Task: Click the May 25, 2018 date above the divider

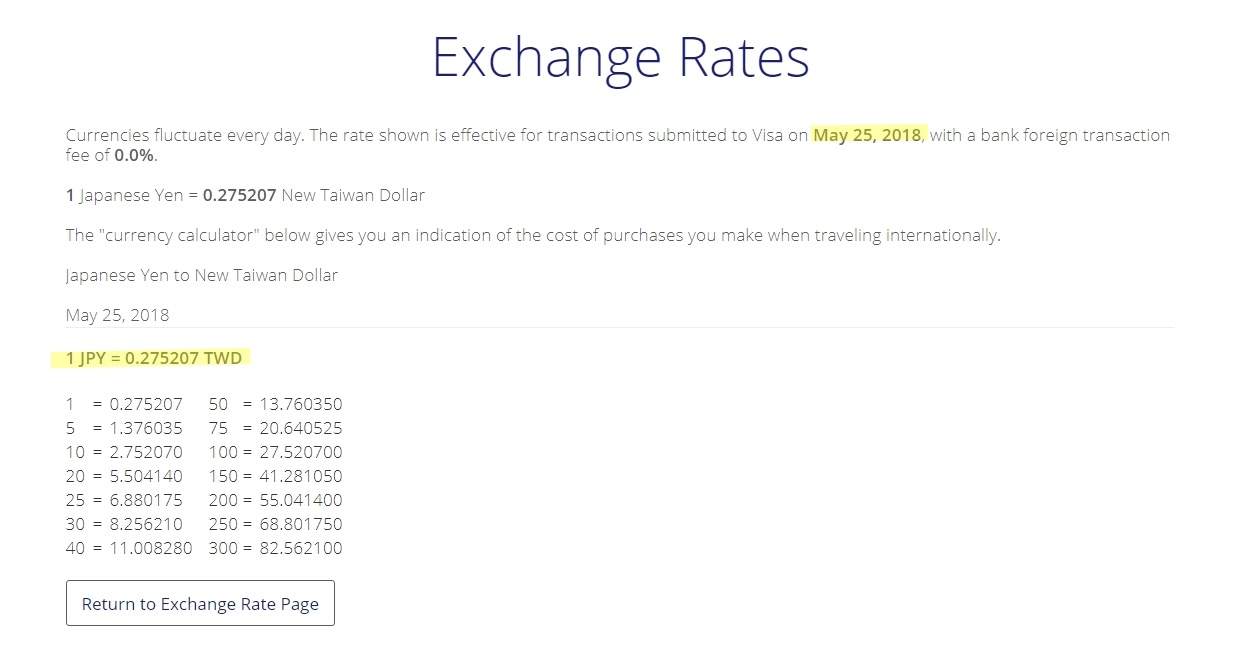Action: click(x=118, y=315)
